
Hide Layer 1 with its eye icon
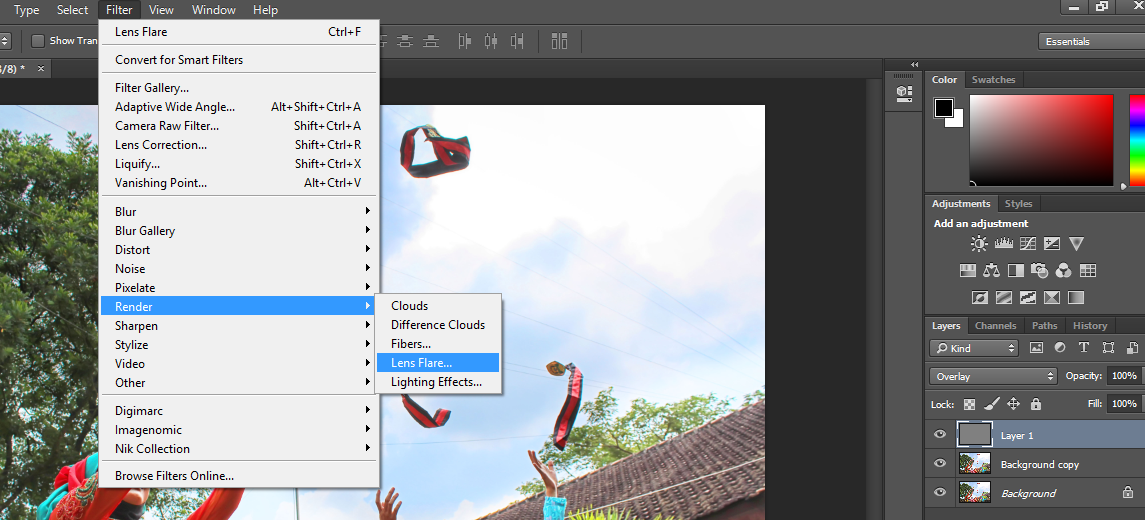(x=940, y=435)
